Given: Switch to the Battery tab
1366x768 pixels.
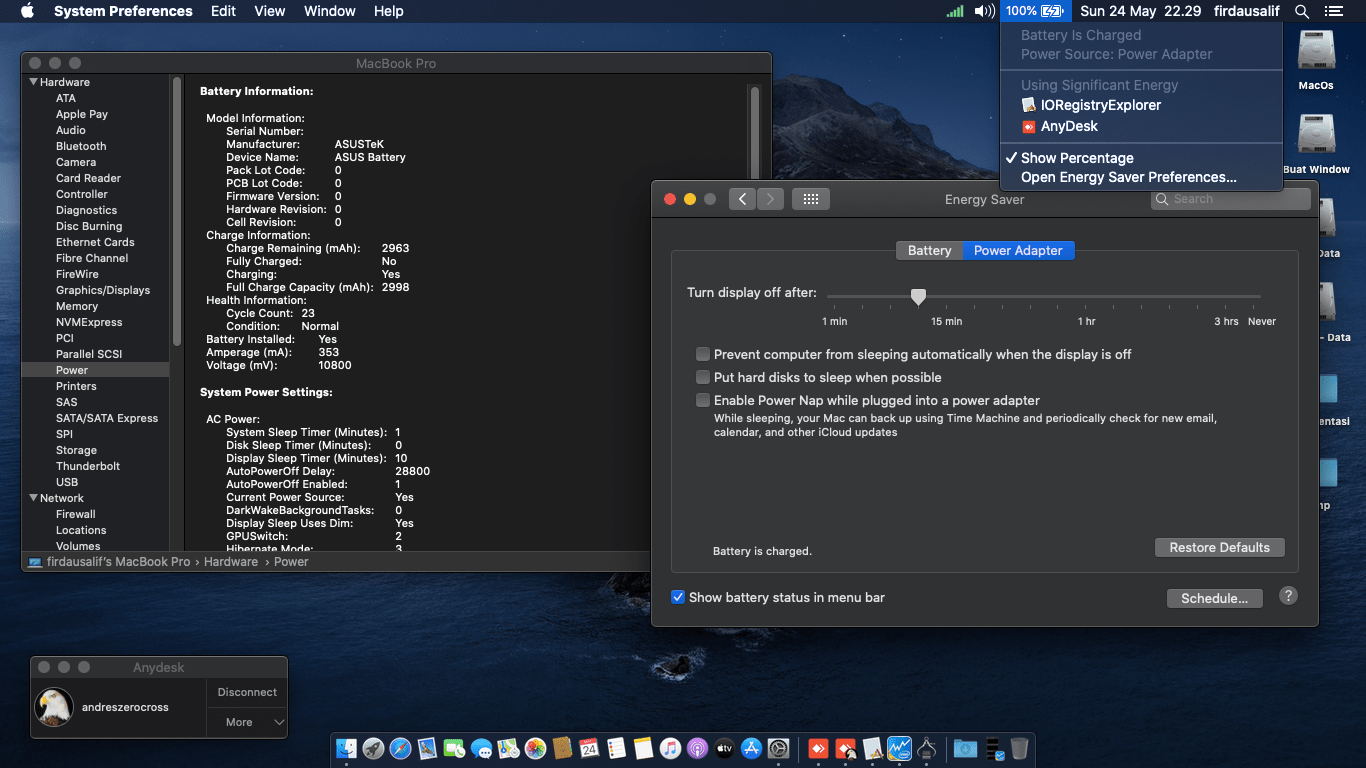Looking at the screenshot, I should tap(929, 250).
